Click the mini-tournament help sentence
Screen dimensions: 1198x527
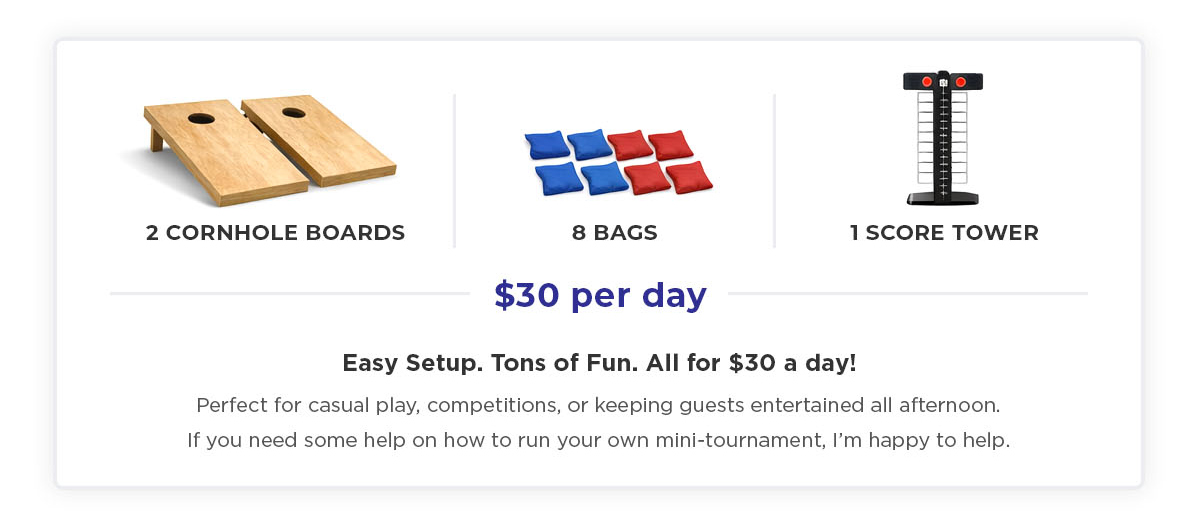[599, 440]
